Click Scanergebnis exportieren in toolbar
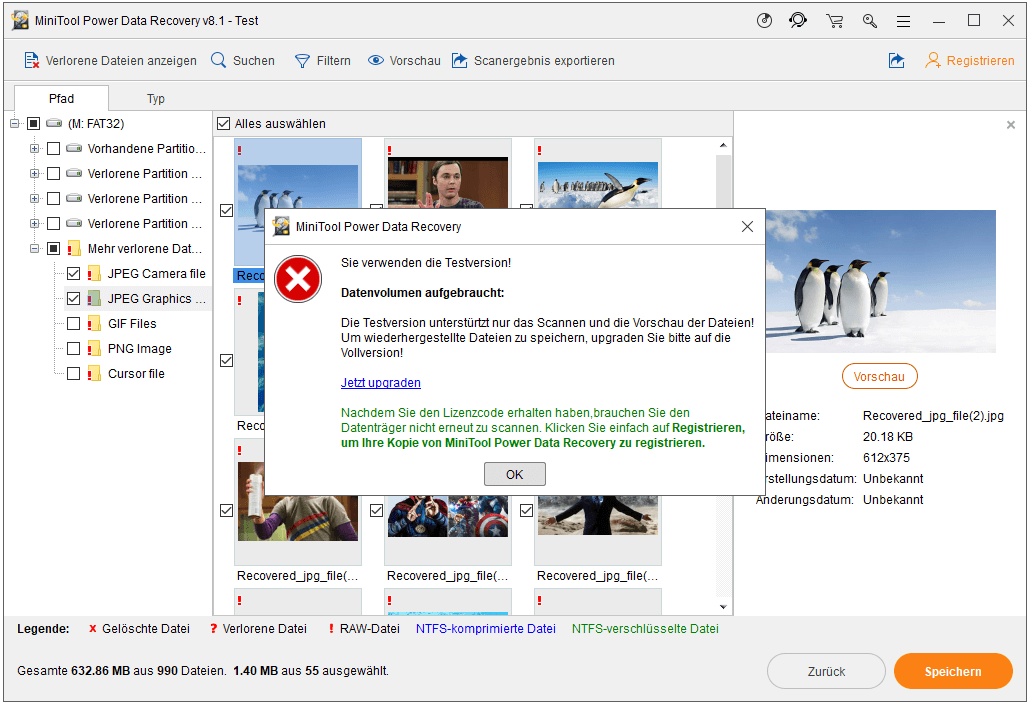Screen dimensions: 1030x705 (x=533, y=60)
